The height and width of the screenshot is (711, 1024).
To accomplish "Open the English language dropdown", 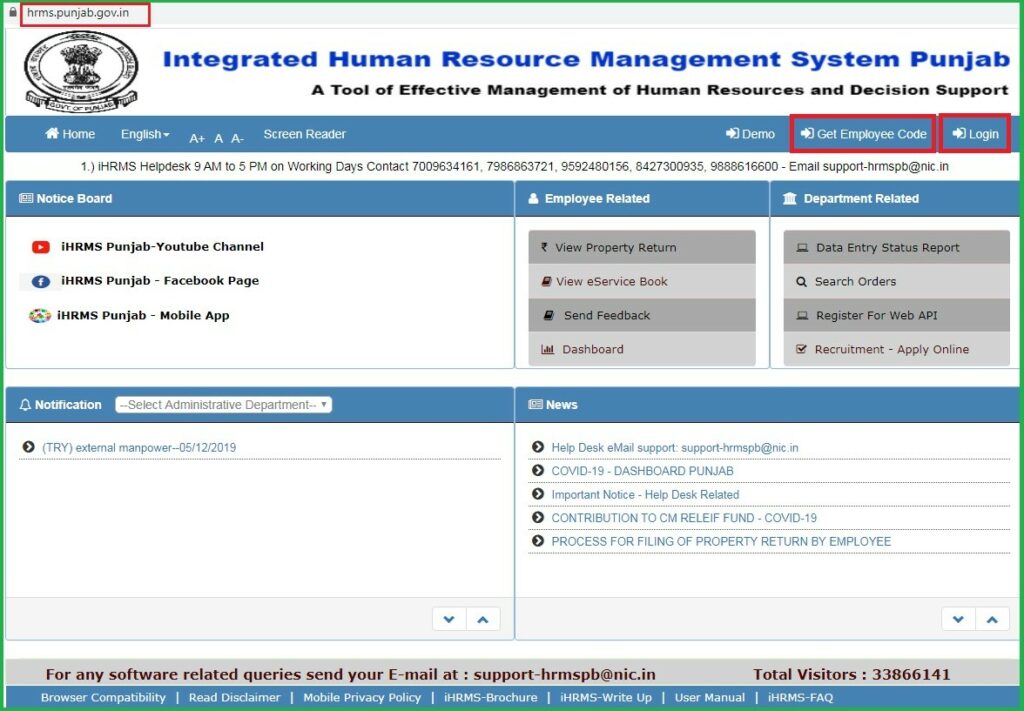I will coord(145,134).
